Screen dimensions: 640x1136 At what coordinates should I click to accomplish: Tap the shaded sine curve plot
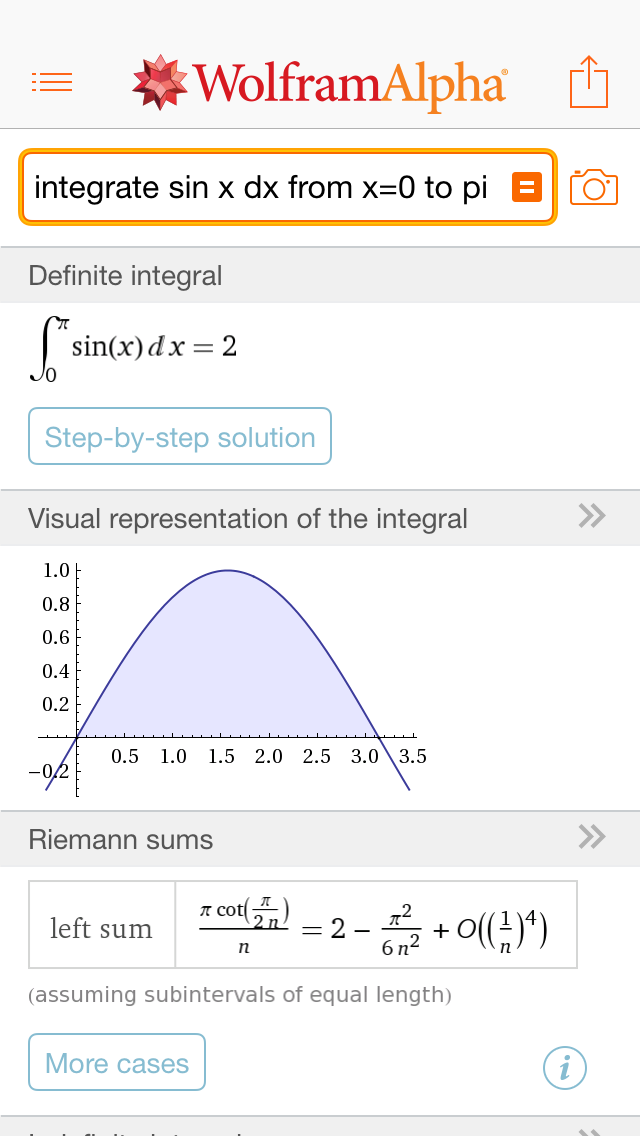(x=228, y=681)
